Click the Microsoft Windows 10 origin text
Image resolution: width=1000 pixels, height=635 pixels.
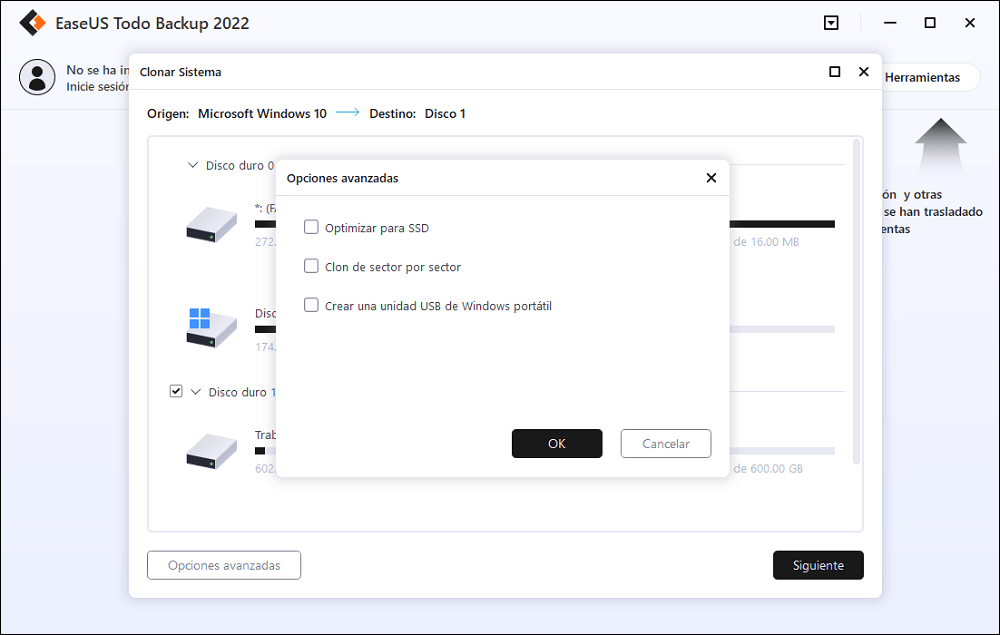point(262,113)
